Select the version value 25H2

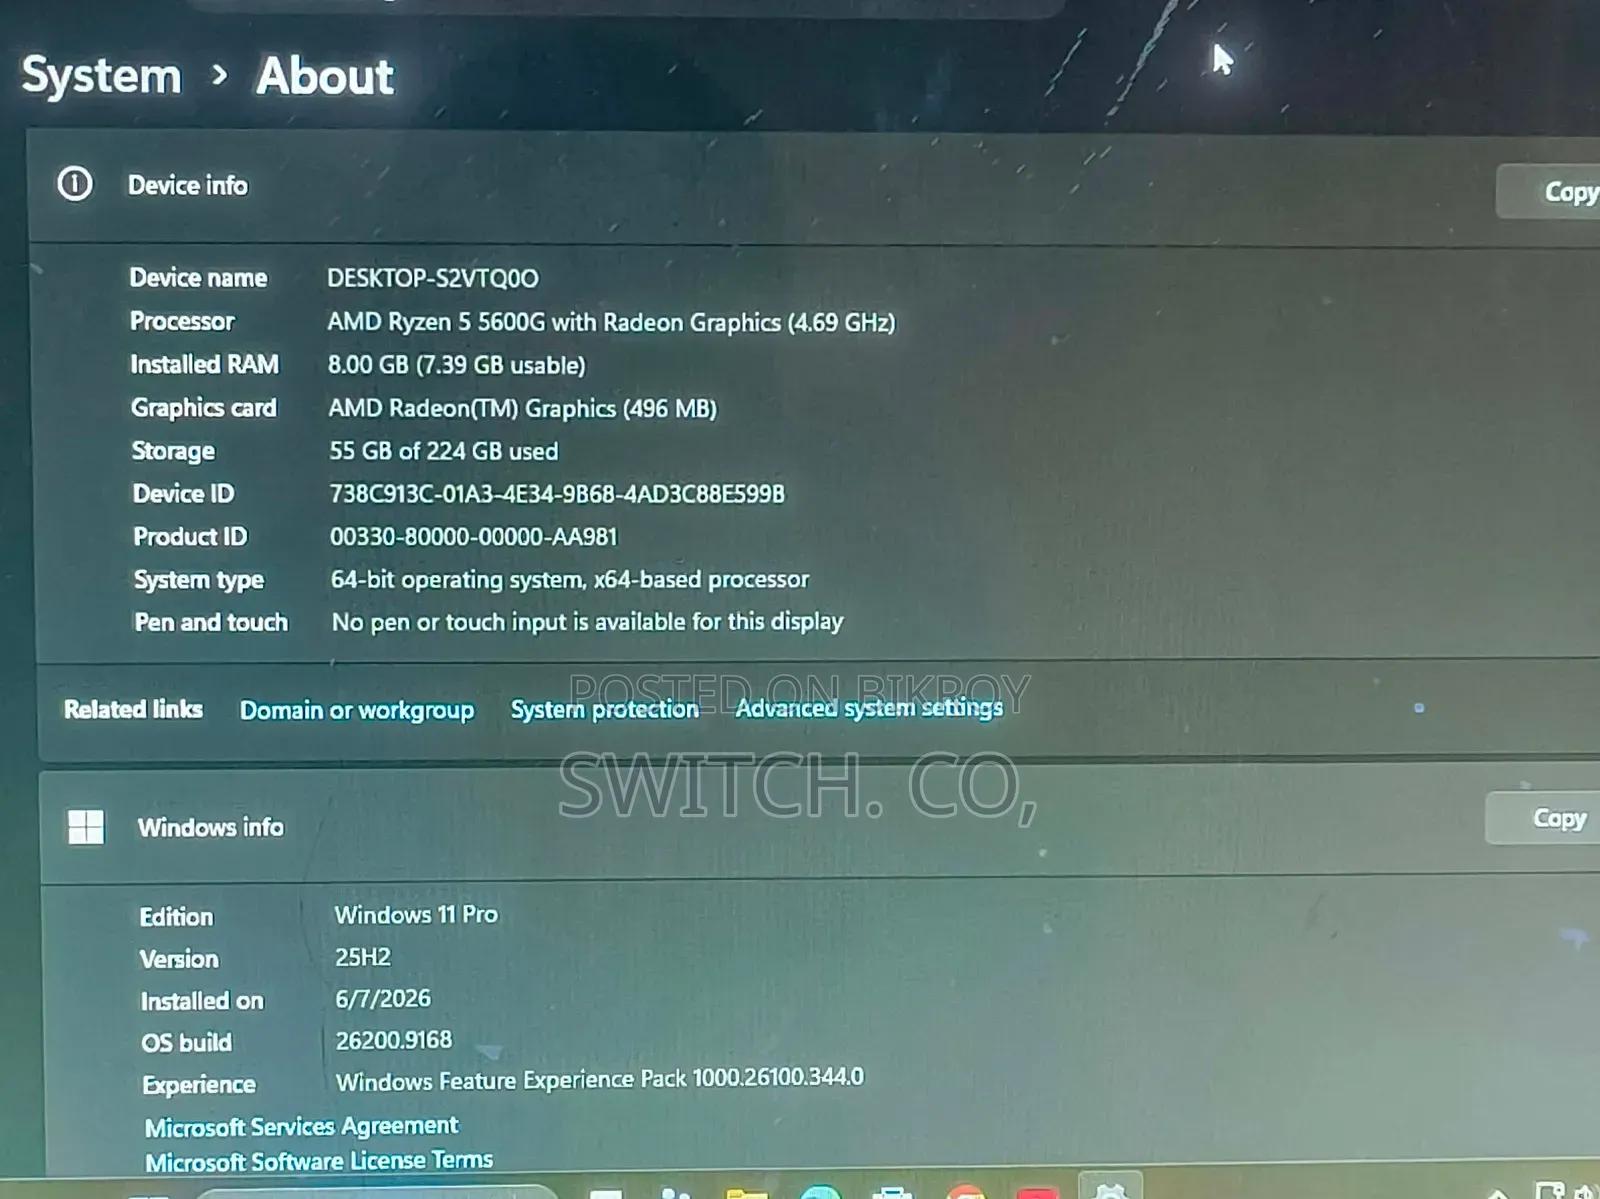click(363, 957)
